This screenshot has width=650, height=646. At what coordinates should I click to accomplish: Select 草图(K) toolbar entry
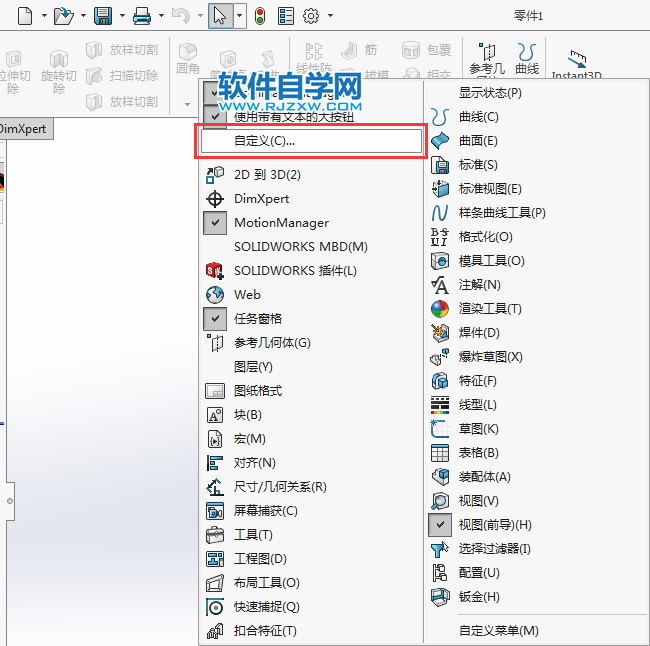(478, 429)
